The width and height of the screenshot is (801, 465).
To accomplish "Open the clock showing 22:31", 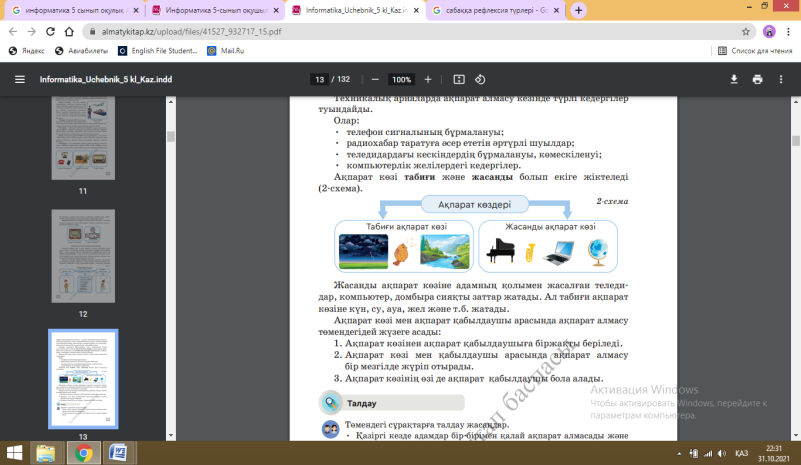I will tap(773, 453).
